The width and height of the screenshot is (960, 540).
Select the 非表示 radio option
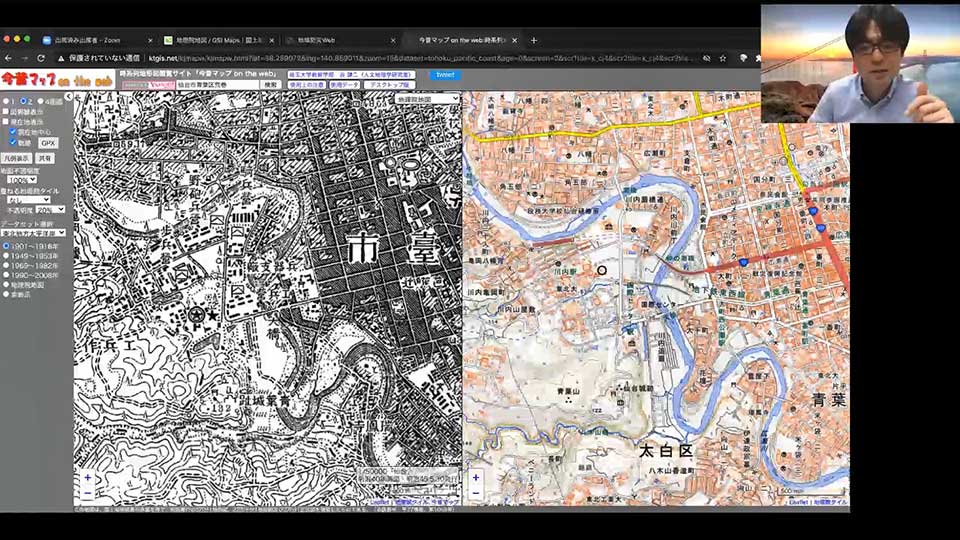(6, 294)
